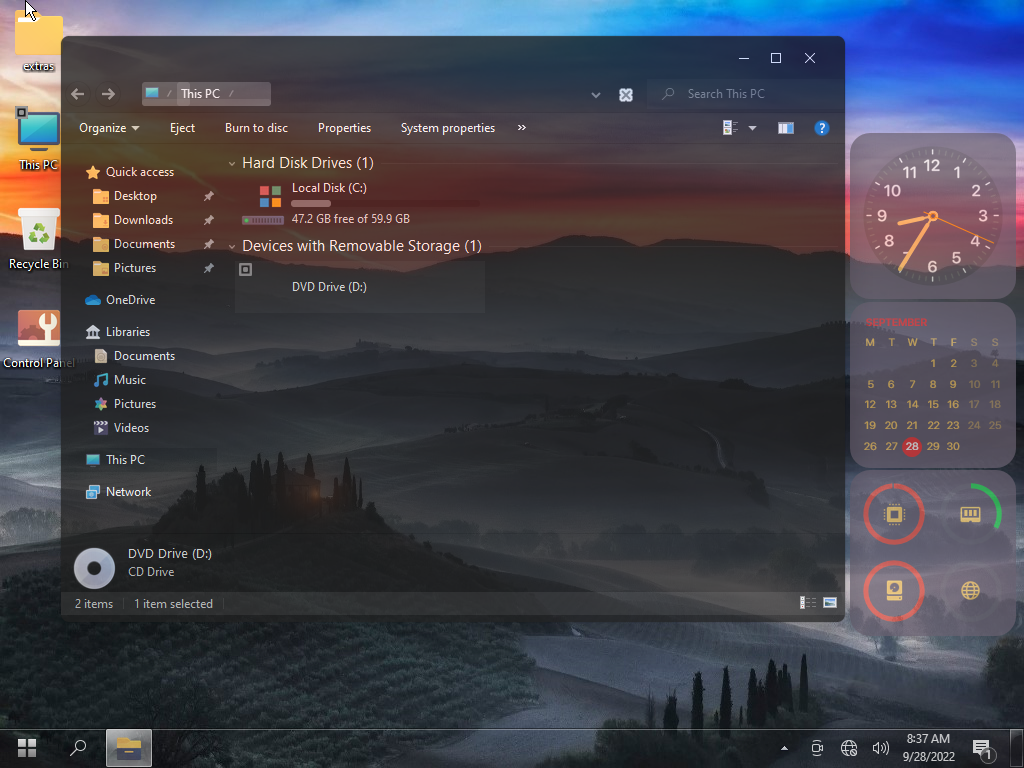Click the 8:37 AM taskbar clock

(x=928, y=739)
